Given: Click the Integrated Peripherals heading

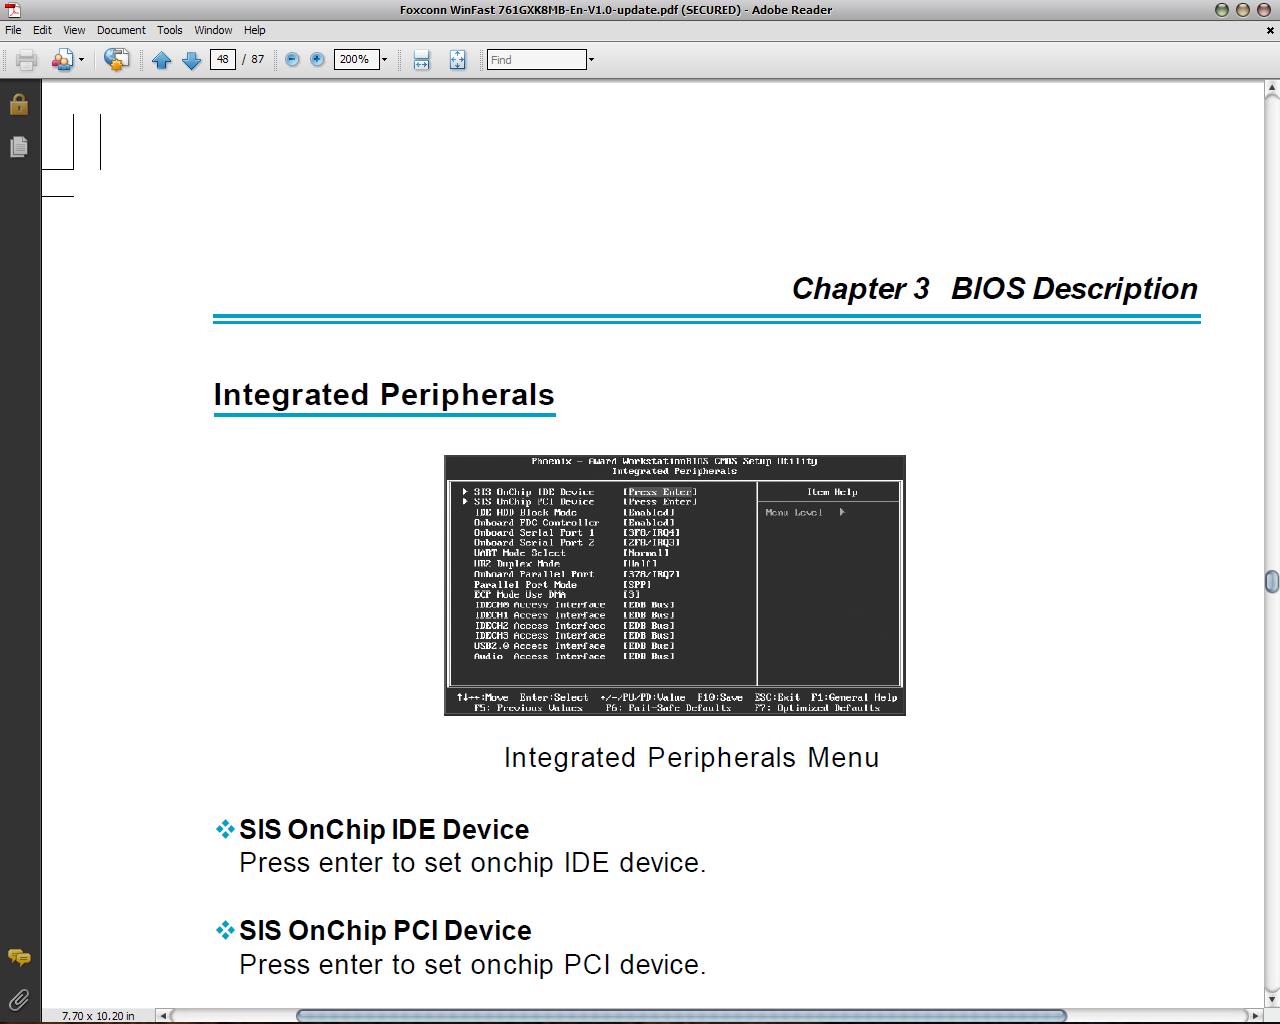Looking at the screenshot, I should pos(384,395).
